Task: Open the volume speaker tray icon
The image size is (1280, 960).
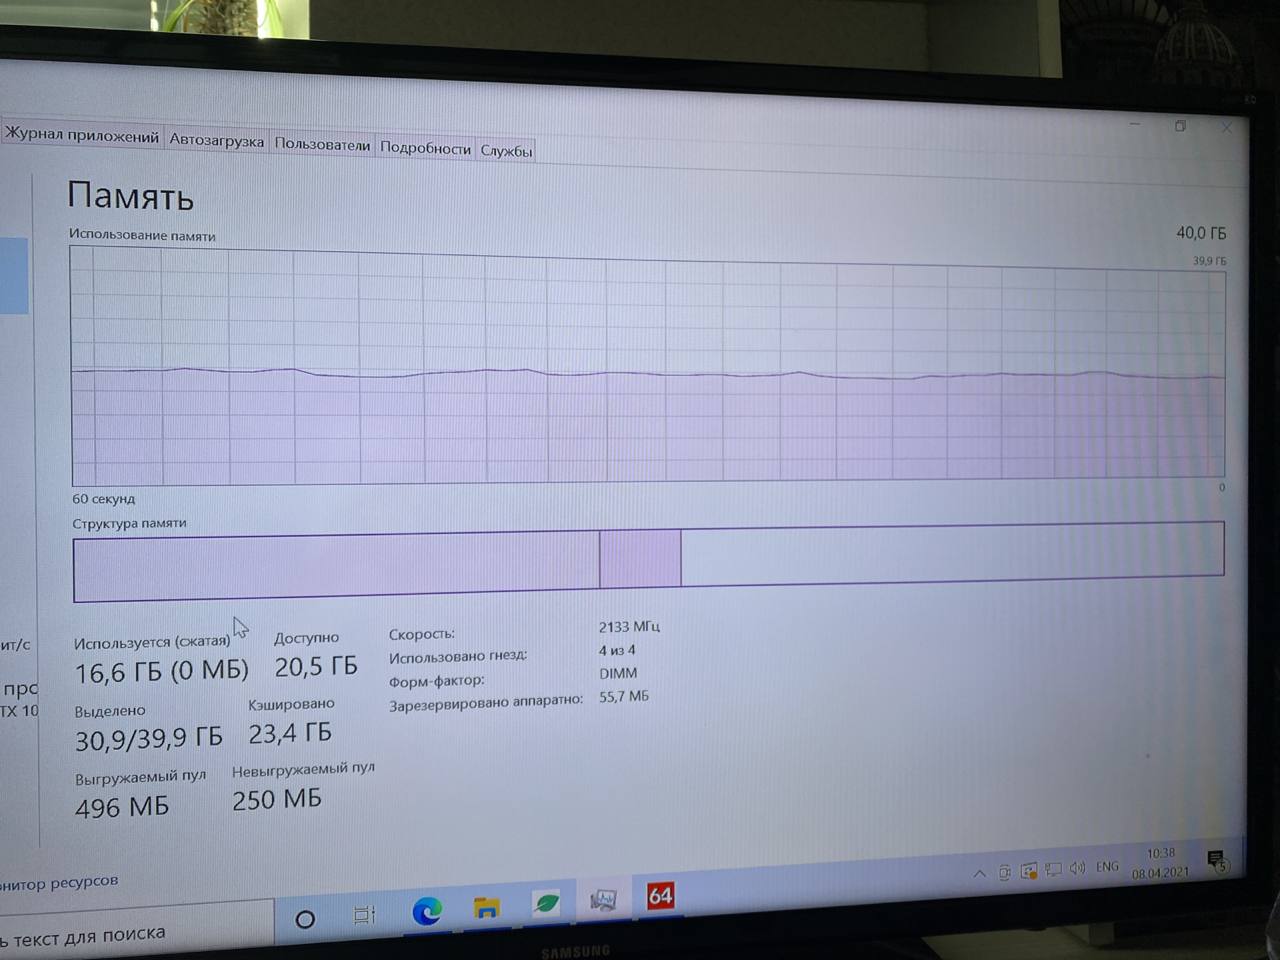Action: click(1077, 868)
